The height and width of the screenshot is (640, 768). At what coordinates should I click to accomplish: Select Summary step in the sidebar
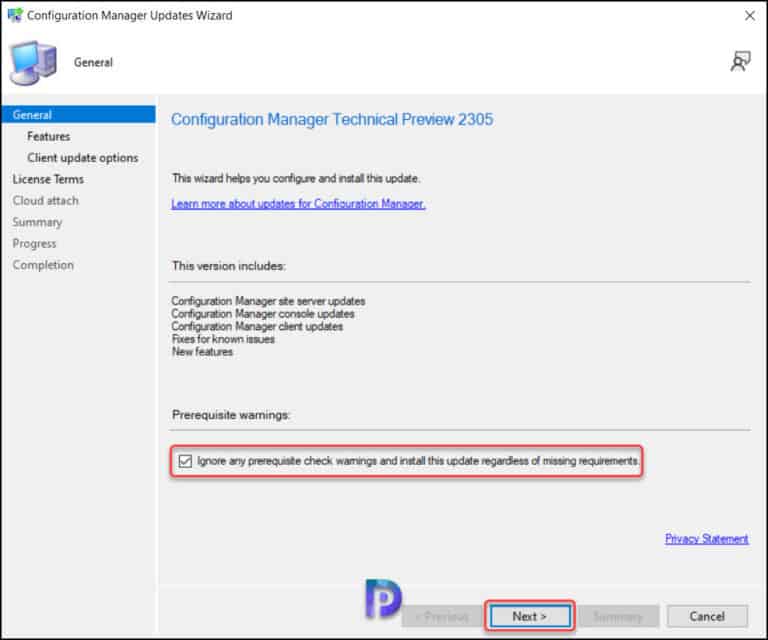(37, 222)
